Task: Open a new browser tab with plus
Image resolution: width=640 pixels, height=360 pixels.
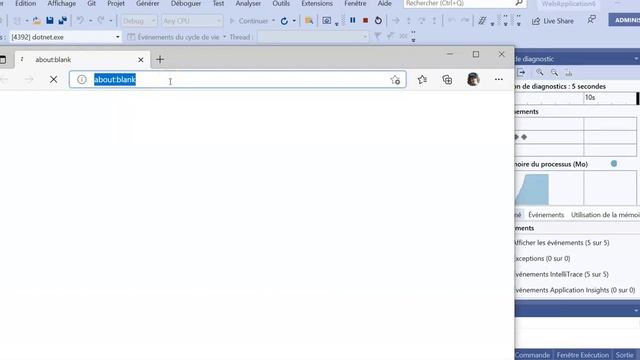Action: pos(160,60)
